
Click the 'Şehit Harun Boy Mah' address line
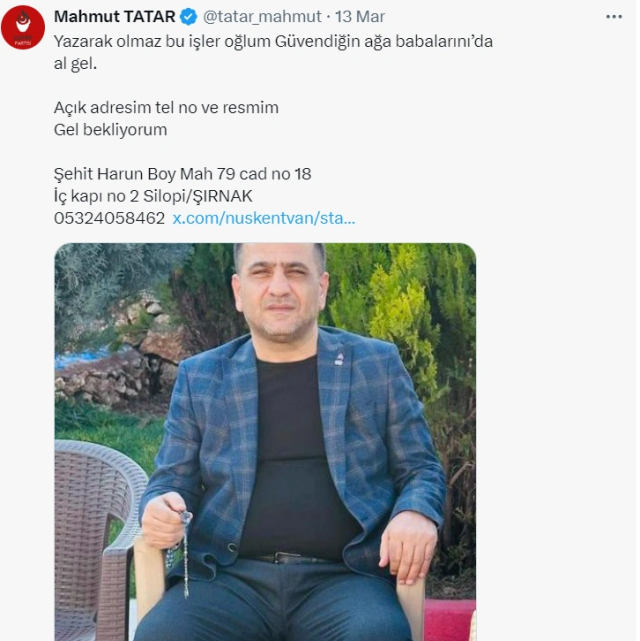tap(182, 174)
